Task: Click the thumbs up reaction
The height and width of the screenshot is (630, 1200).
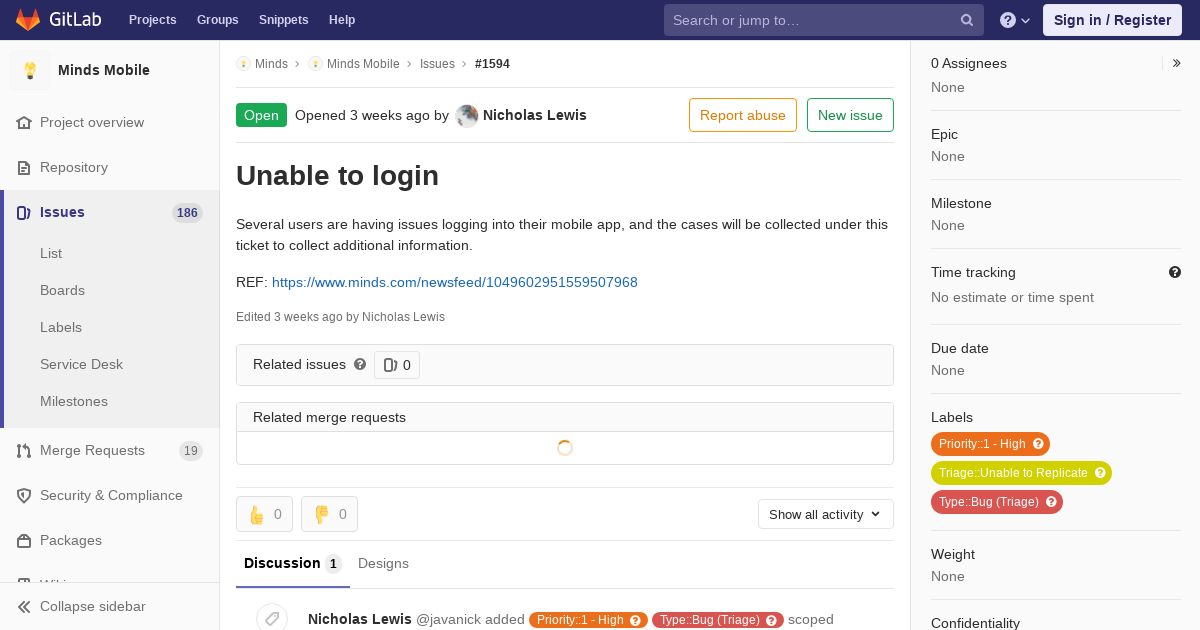Action: 264,514
